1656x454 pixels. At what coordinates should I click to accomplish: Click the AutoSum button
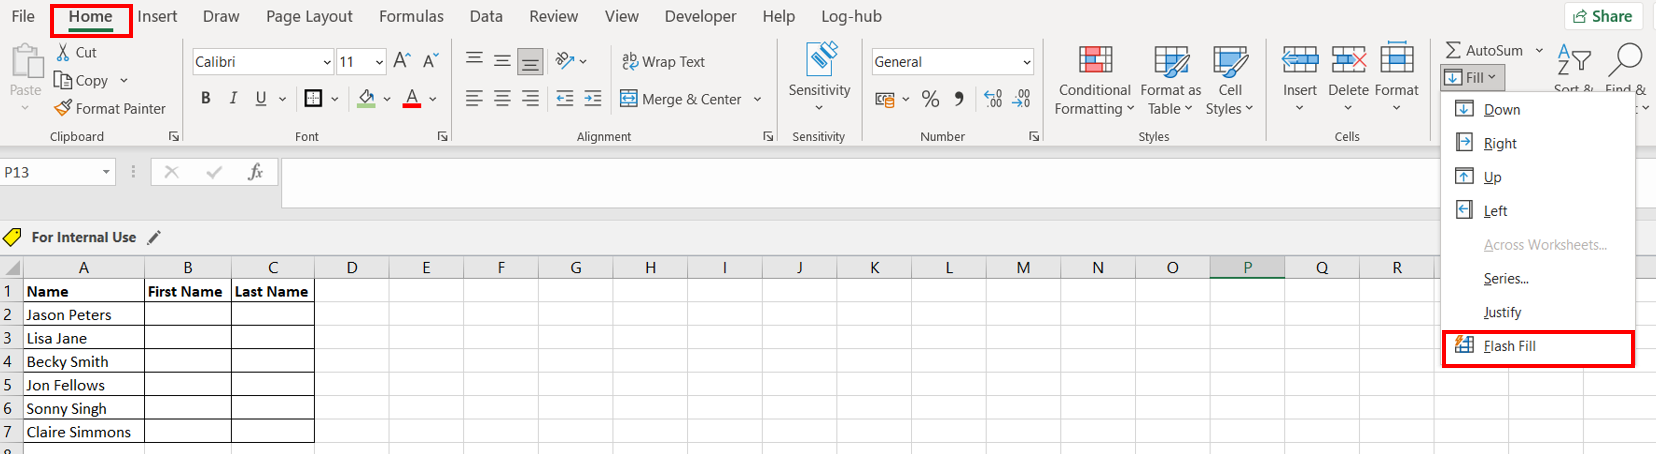[x=1484, y=50]
